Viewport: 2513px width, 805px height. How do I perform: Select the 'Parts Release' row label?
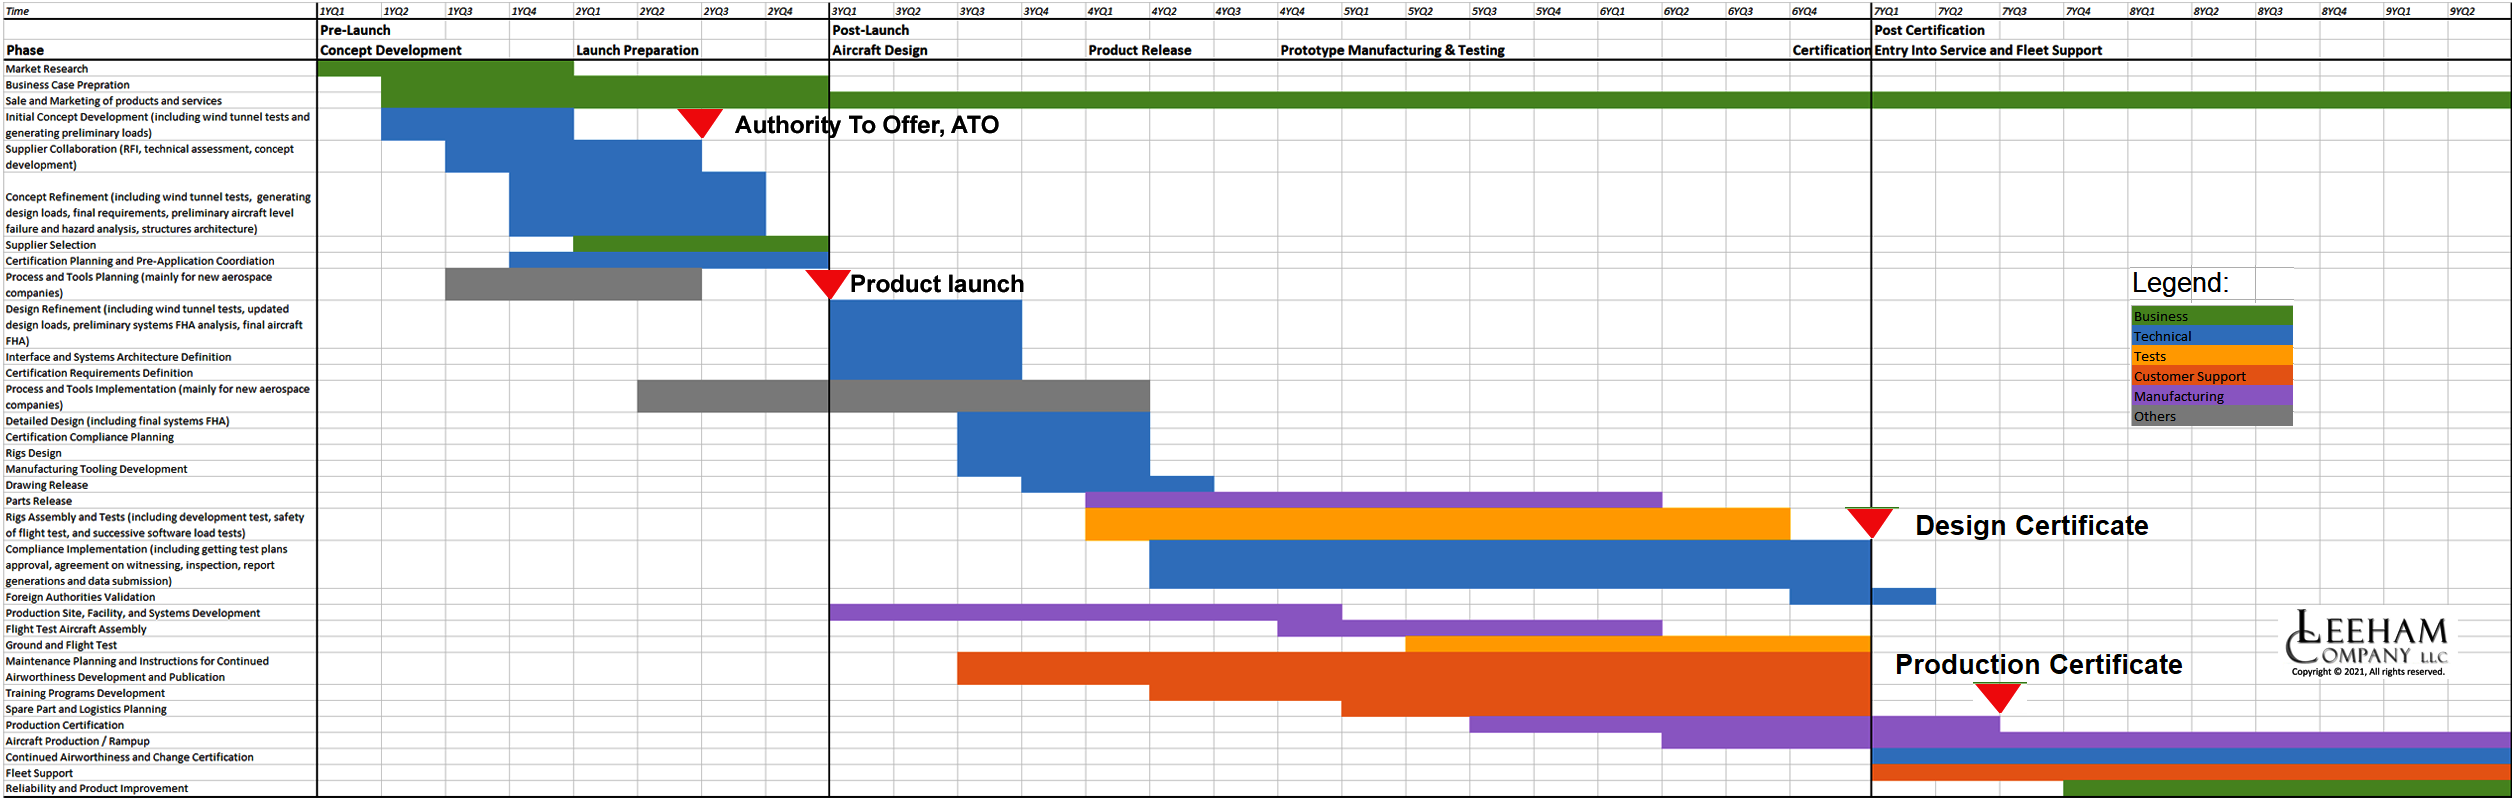click(39, 501)
